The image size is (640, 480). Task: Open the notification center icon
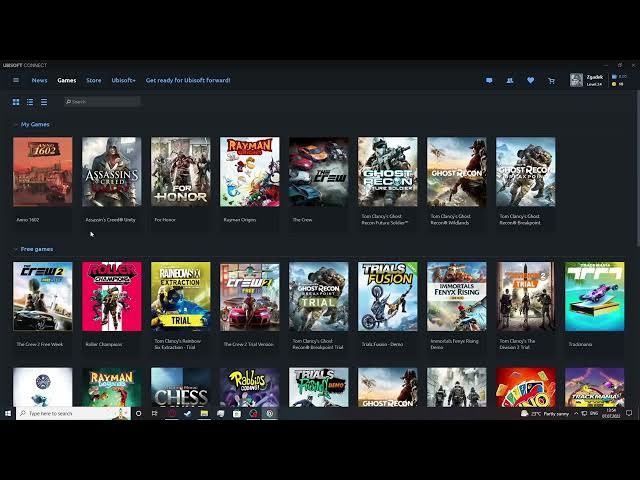pyautogui.click(x=629, y=413)
